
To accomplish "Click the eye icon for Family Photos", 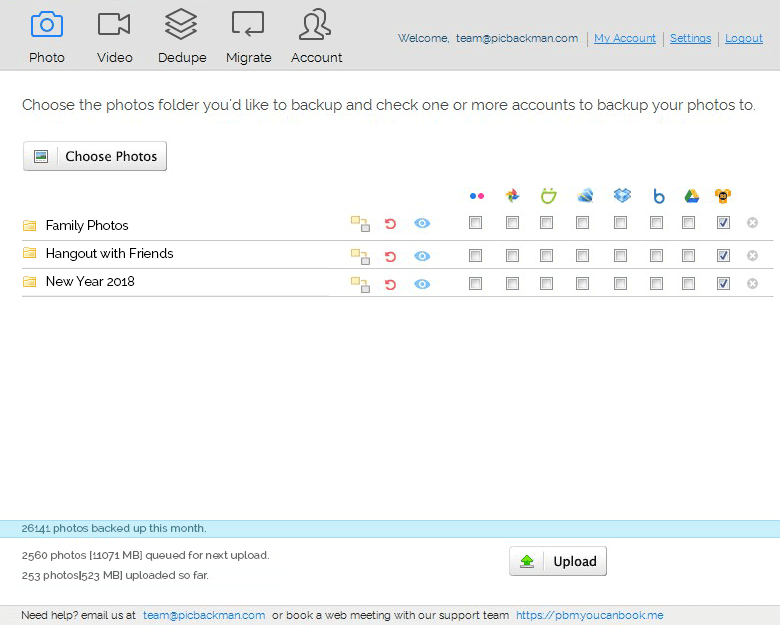I will 422,223.
